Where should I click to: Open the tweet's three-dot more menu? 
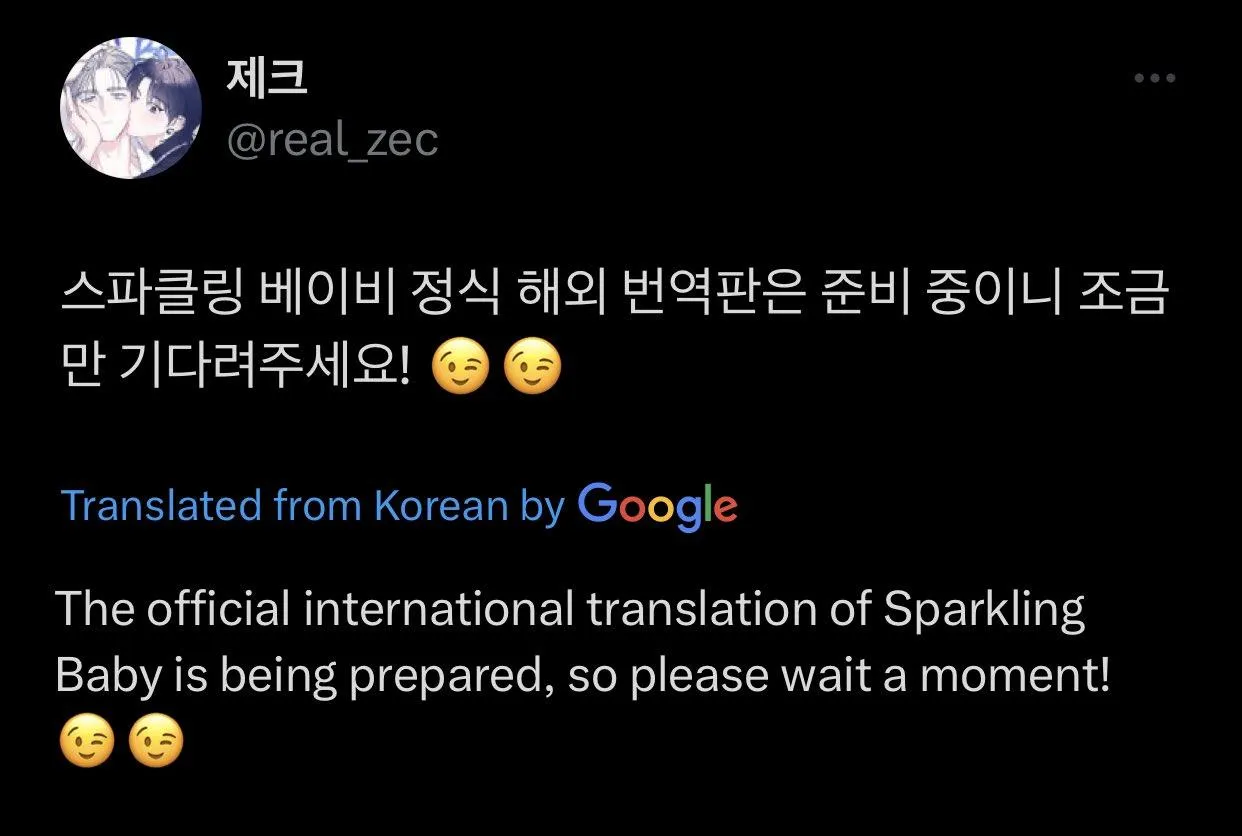1154,79
